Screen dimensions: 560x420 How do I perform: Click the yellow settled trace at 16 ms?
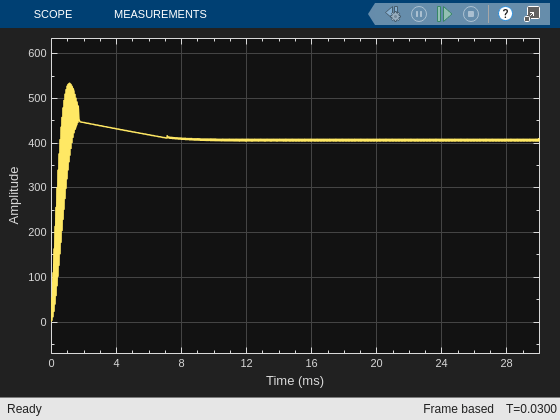pos(311,140)
